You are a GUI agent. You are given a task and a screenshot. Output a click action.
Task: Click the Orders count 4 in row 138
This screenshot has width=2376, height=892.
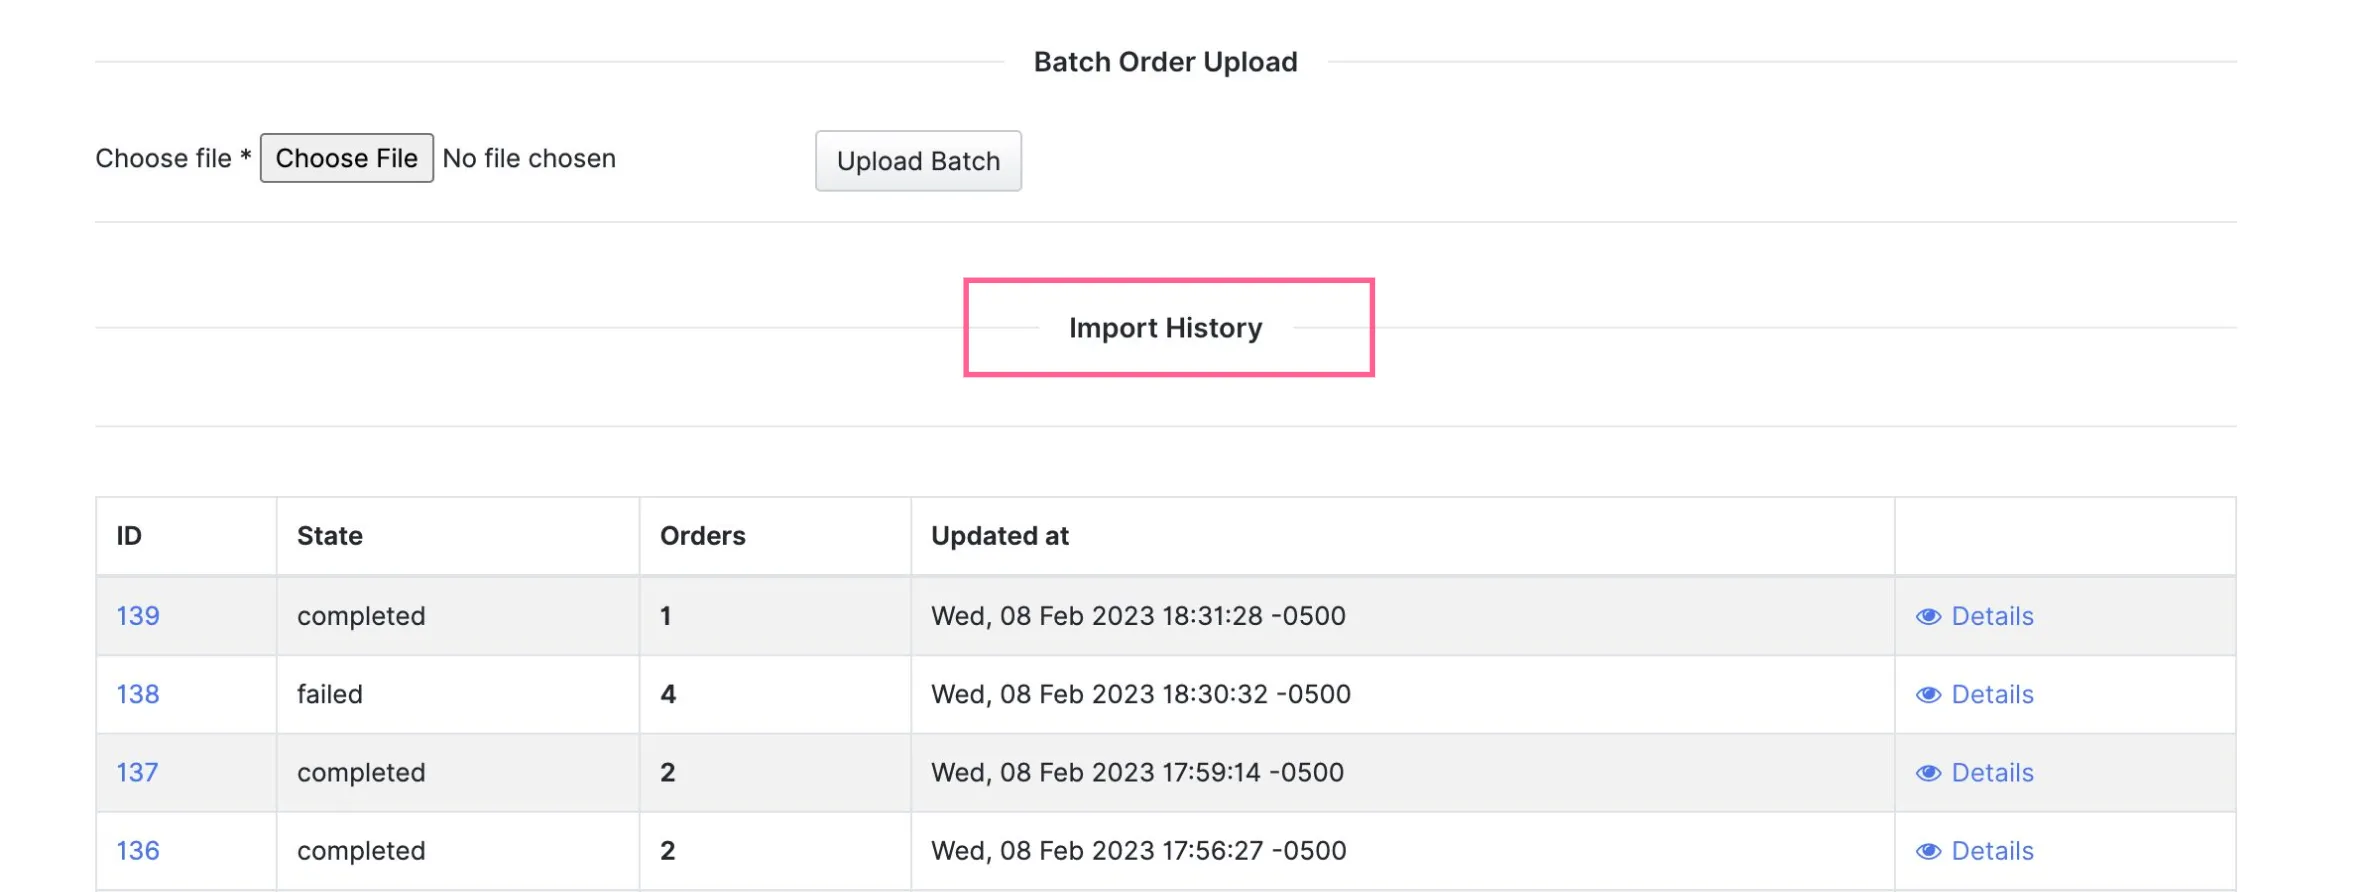click(x=668, y=694)
